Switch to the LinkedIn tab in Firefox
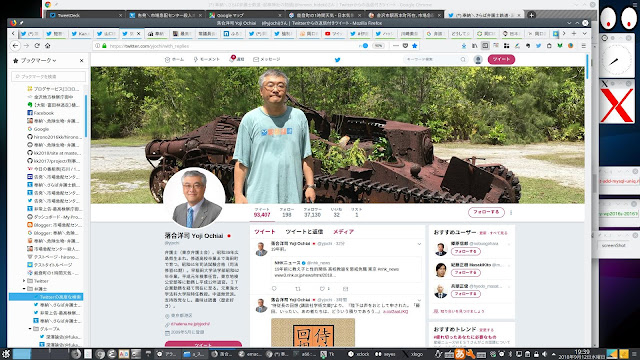The width and height of the screenshot is (640, 360). click(234, 33)
